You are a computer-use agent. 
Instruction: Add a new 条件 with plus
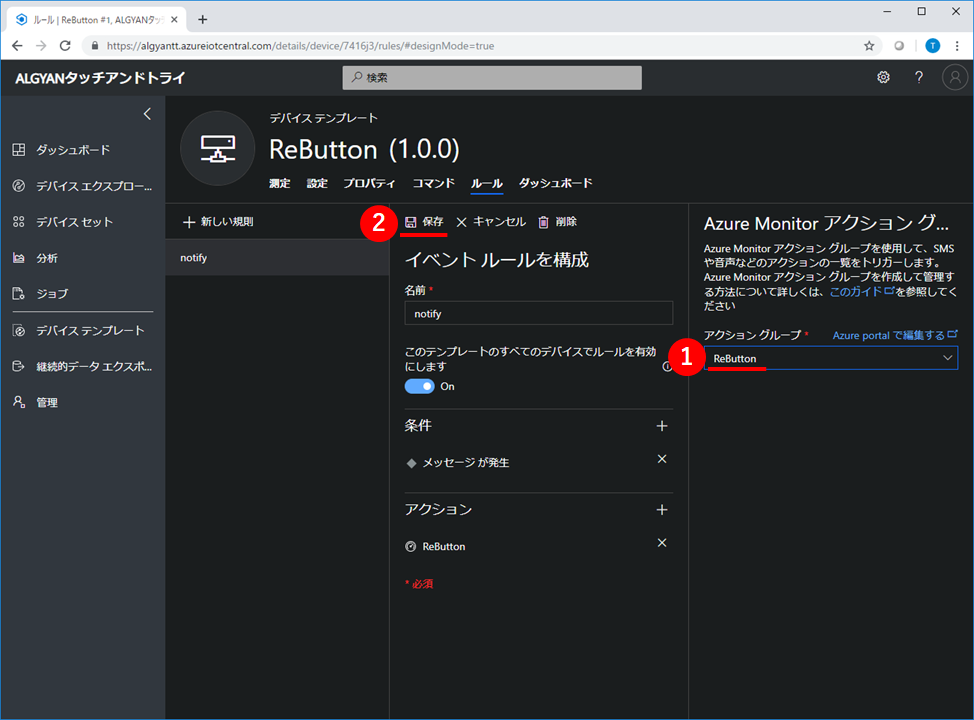coord(662,426)
